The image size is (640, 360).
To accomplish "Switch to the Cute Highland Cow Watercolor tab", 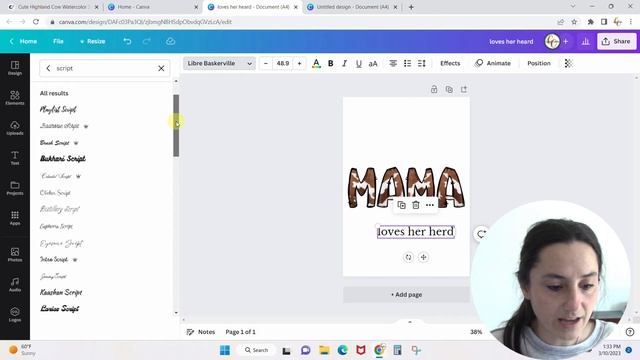I will (53, 7).
